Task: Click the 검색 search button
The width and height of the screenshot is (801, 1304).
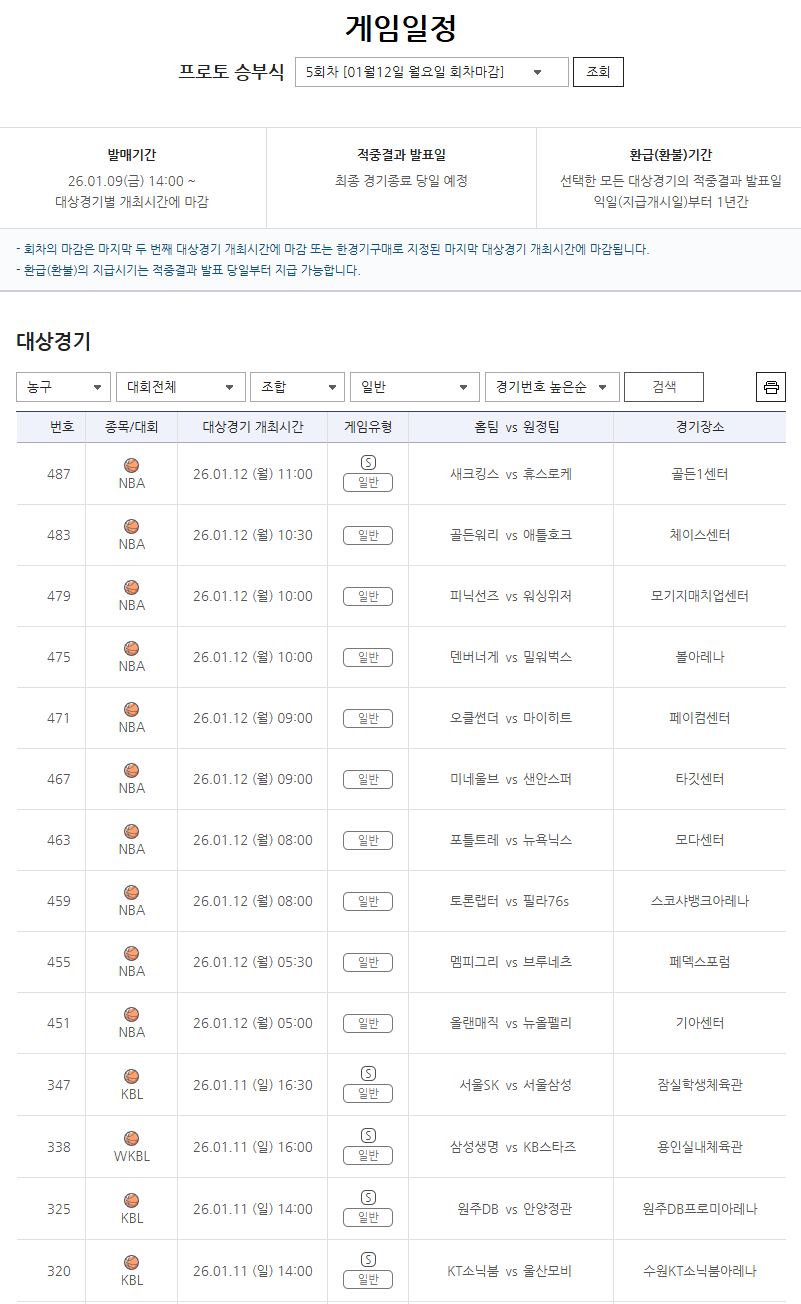Action: coord(663,386)
